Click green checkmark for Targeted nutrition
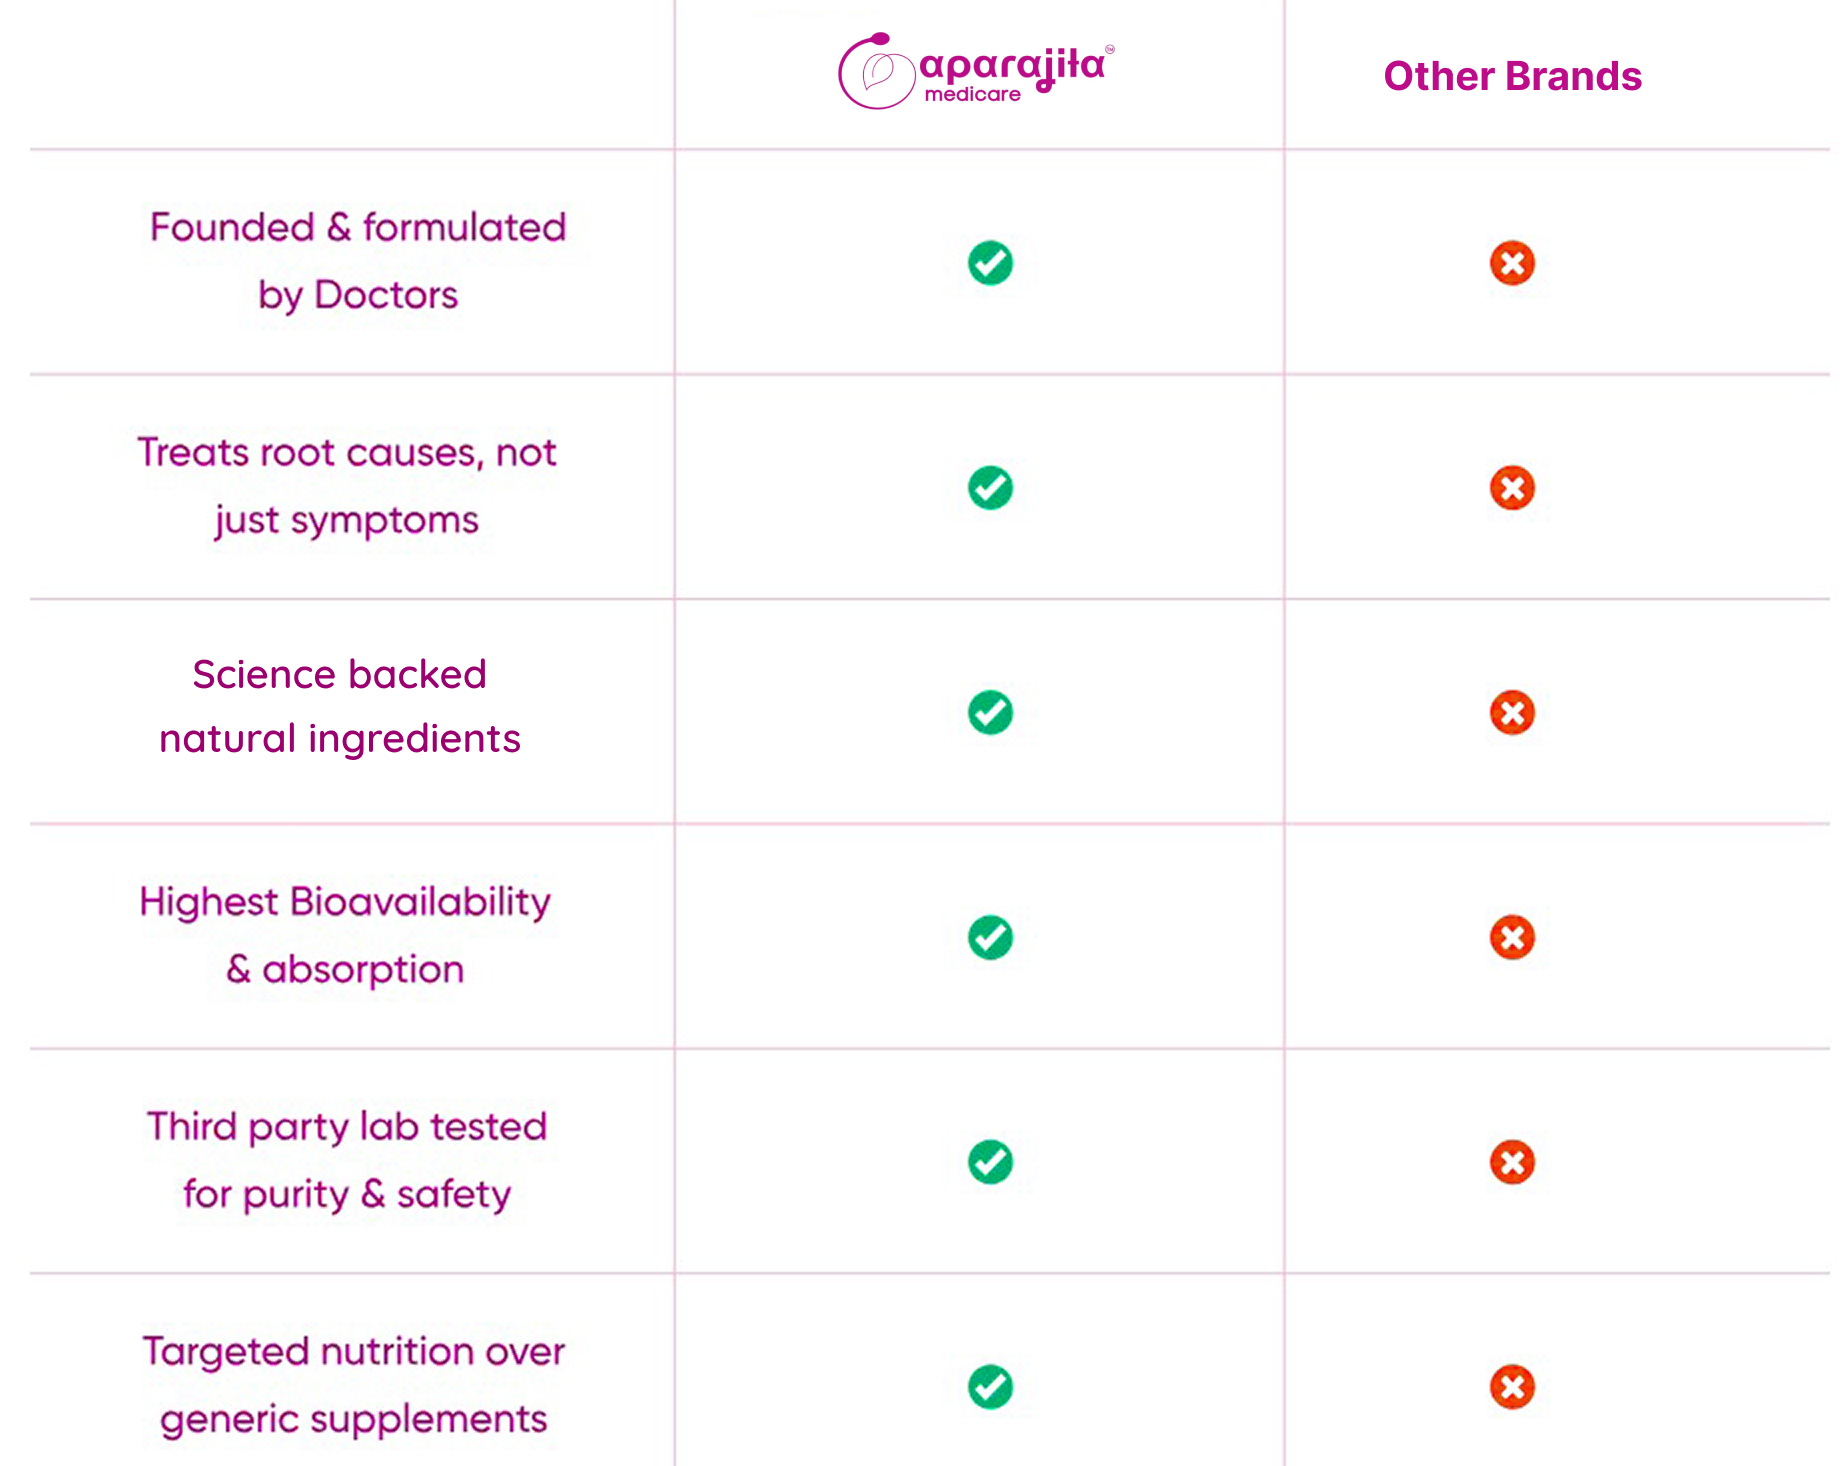 (990, 1387)
